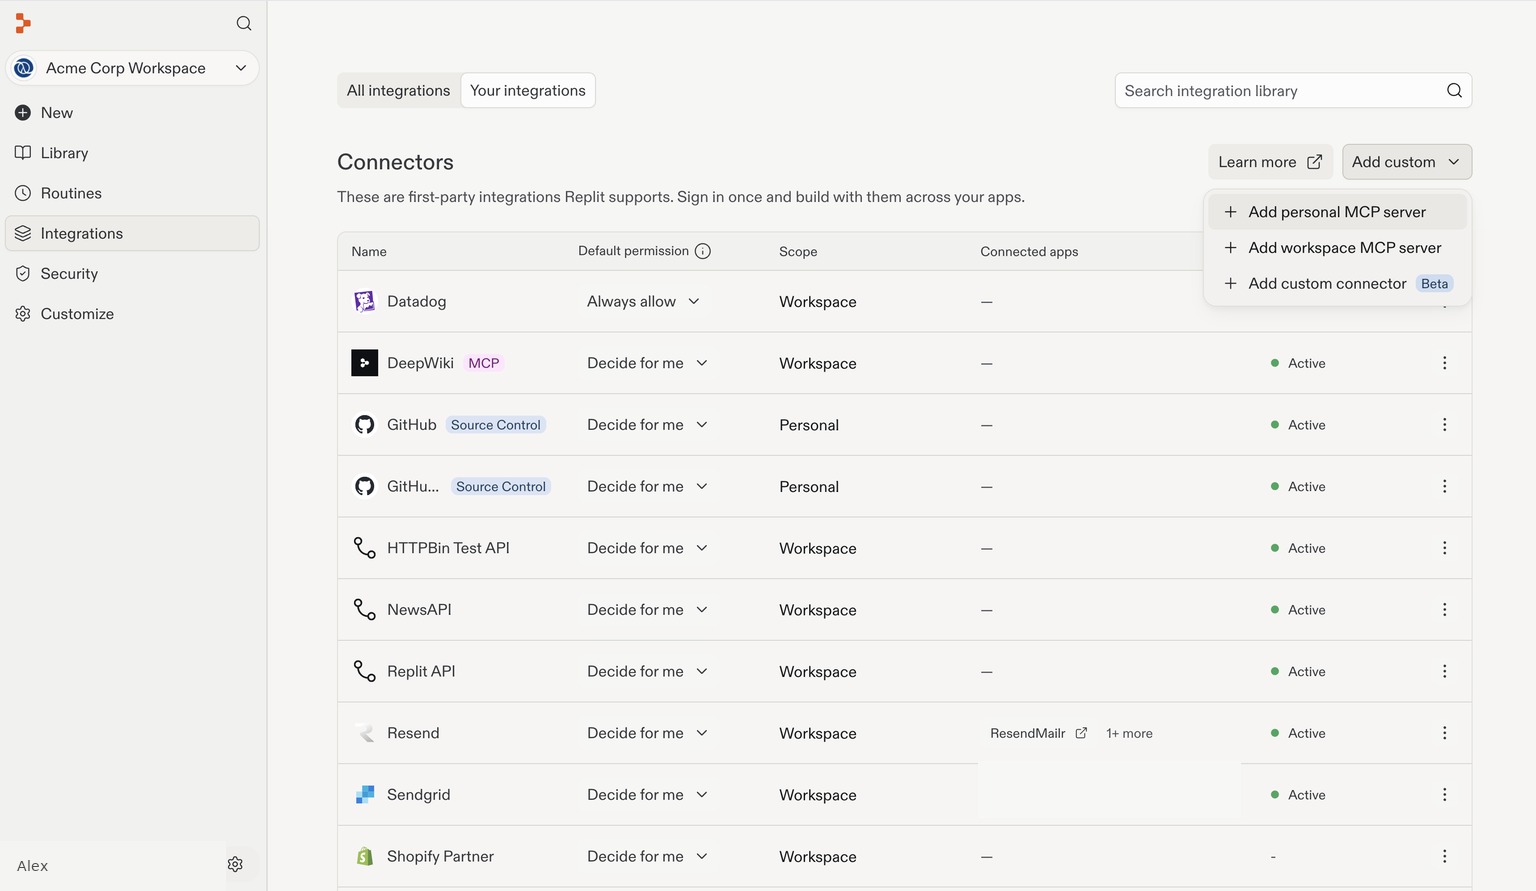Screen dimensions: 1536x891
Task: Click New in the sidebar
Action: click(132, 113)
